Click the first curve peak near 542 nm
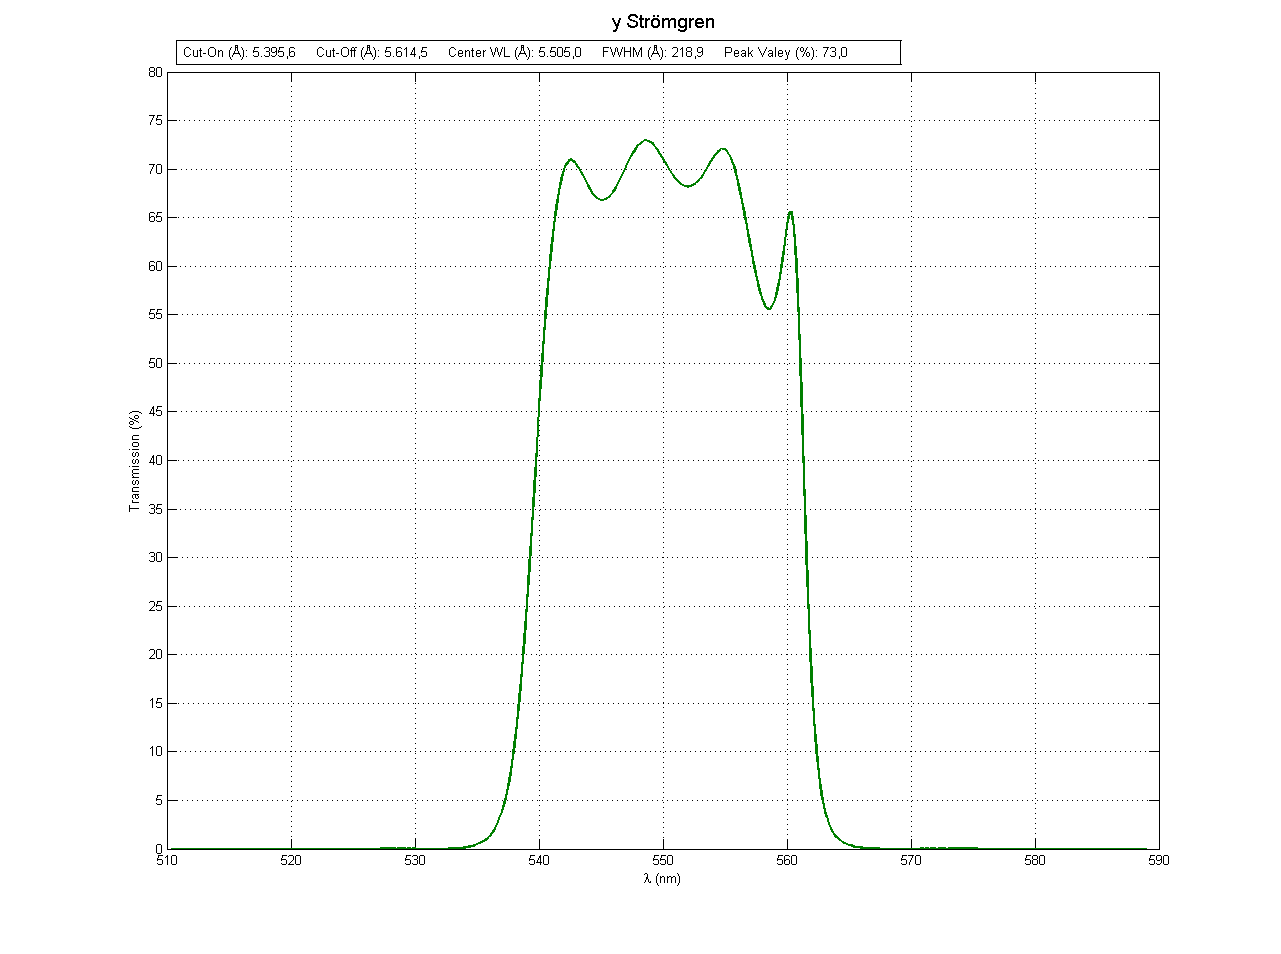Image resolution: width=1281 pixels, height=954 pixels. [570, 159]
